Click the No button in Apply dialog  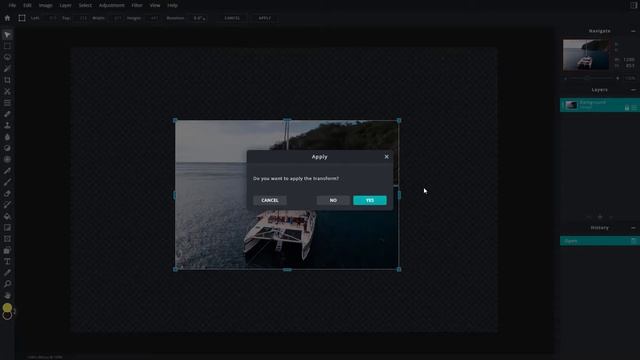coord(333,200)
